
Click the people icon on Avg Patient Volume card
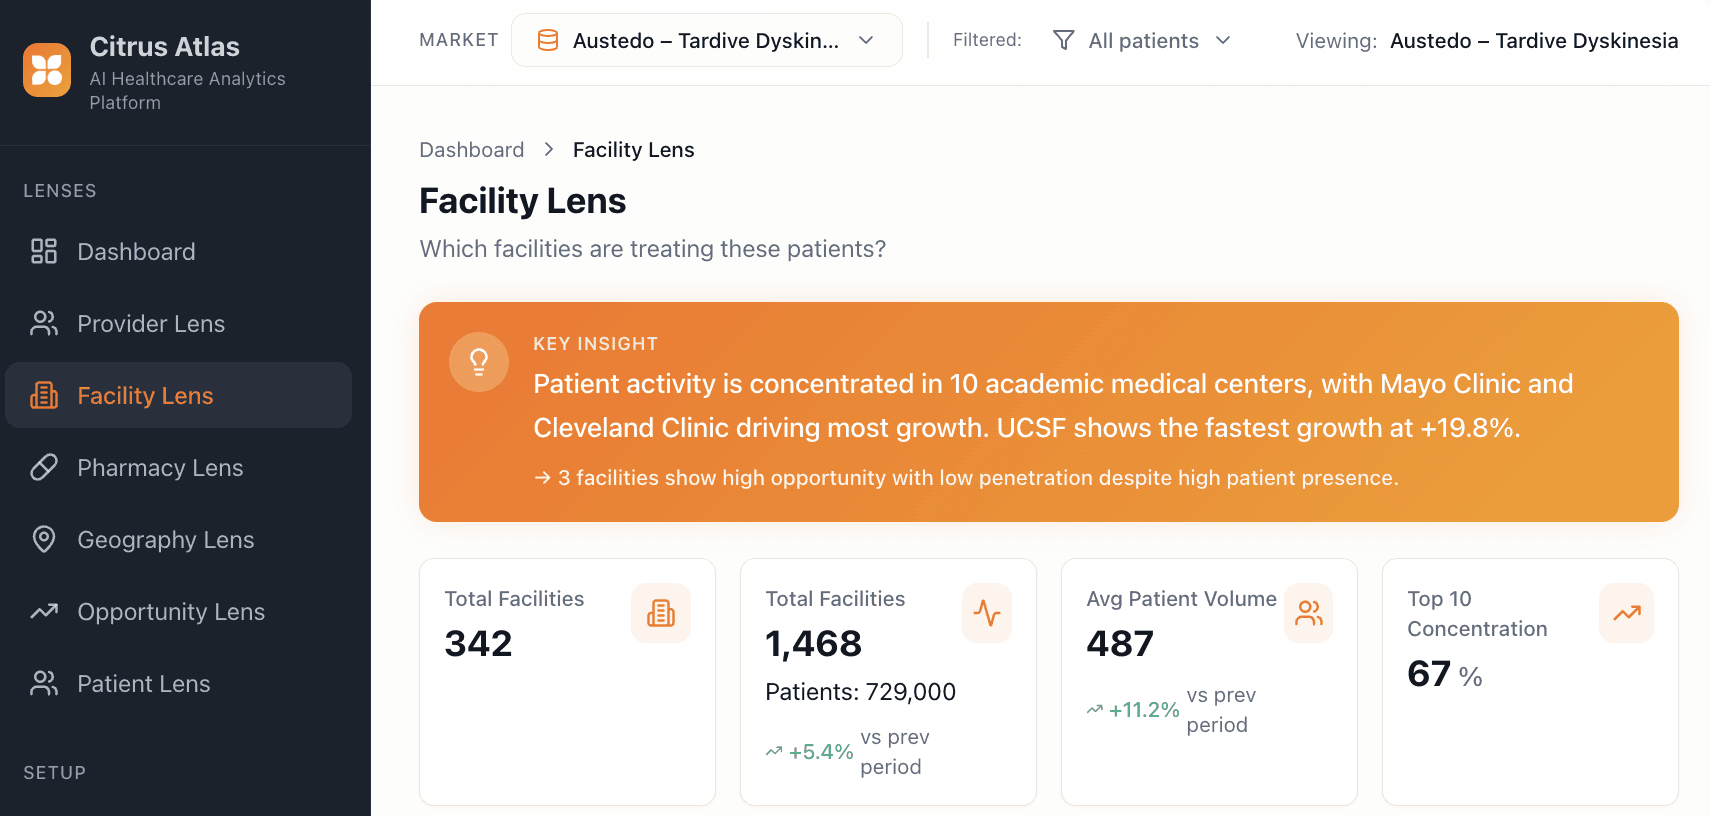click(1308, 613)
